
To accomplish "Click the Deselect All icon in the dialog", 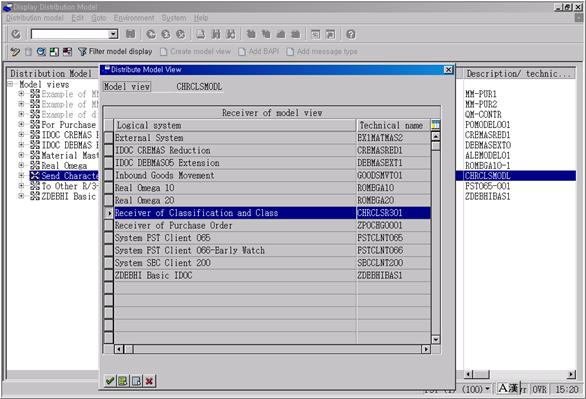I will pos(136,381).
